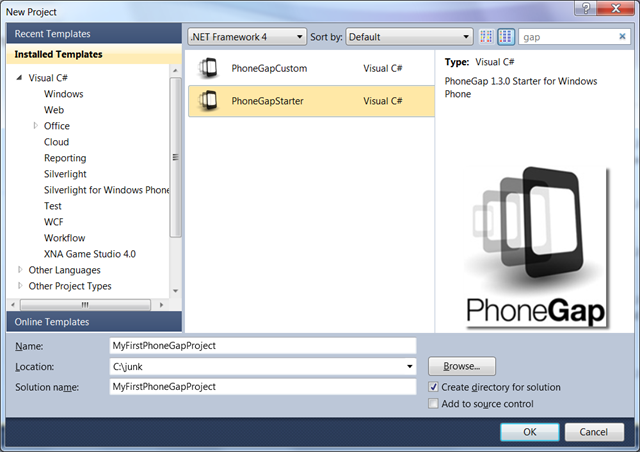Click the project Name input field
Screen dimensions: 640x452
(x=263, y=345)
